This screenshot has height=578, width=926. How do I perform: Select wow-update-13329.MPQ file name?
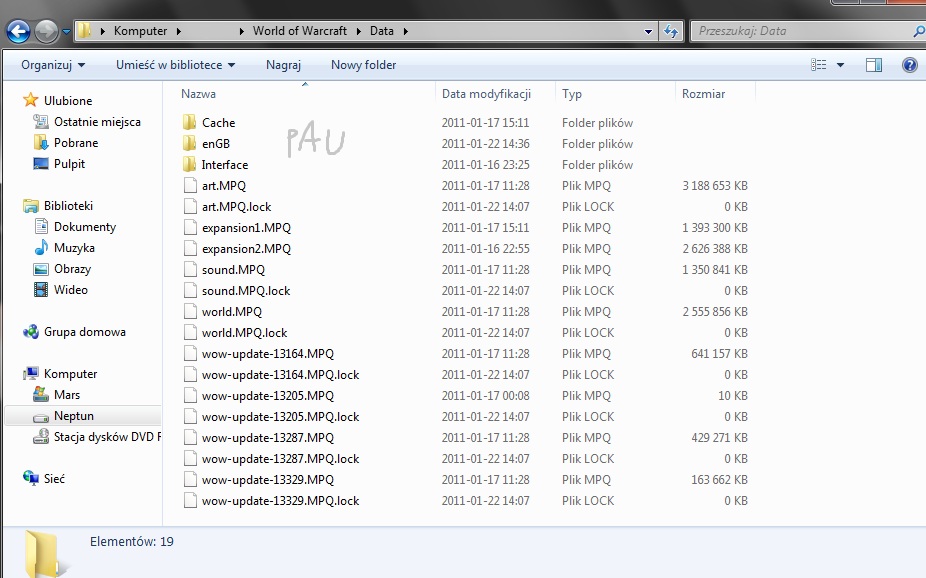click(x=268, y=480)
